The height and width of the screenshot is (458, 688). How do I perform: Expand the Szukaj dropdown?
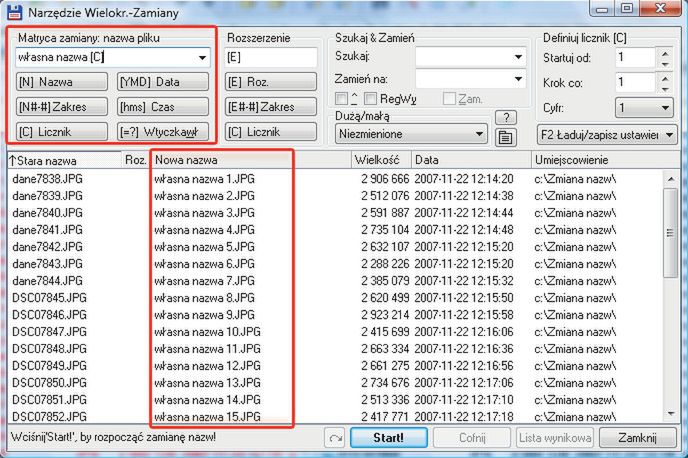tap(518, 57)
